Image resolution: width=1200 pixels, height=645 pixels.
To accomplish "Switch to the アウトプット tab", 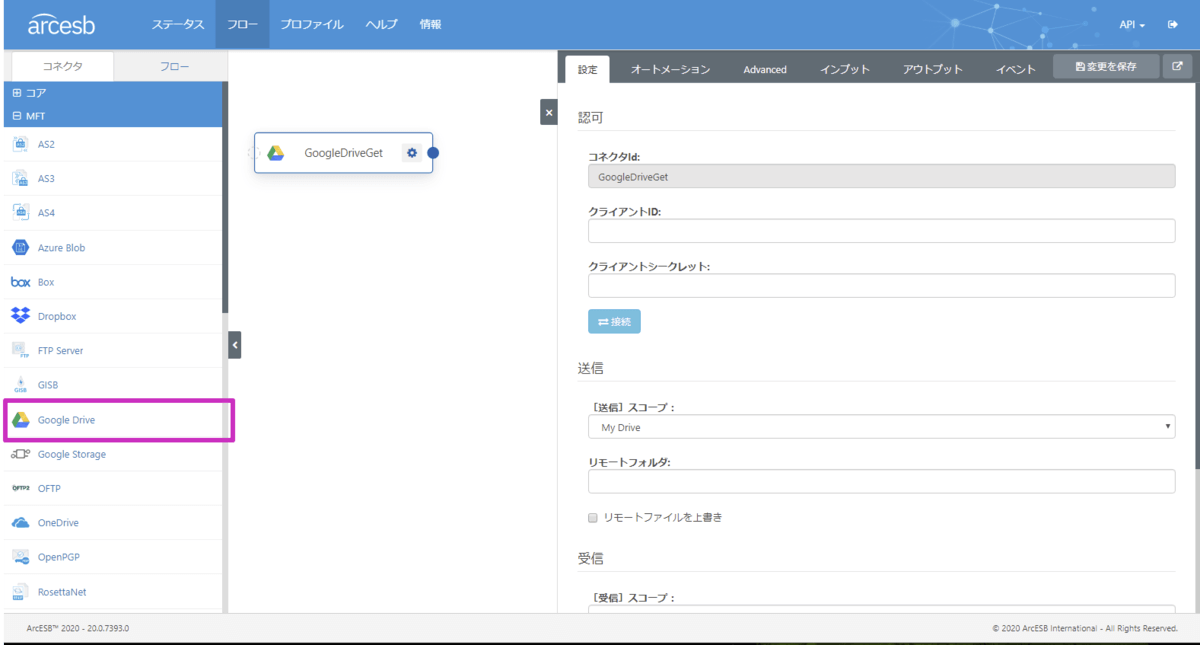I will point(933,69).
